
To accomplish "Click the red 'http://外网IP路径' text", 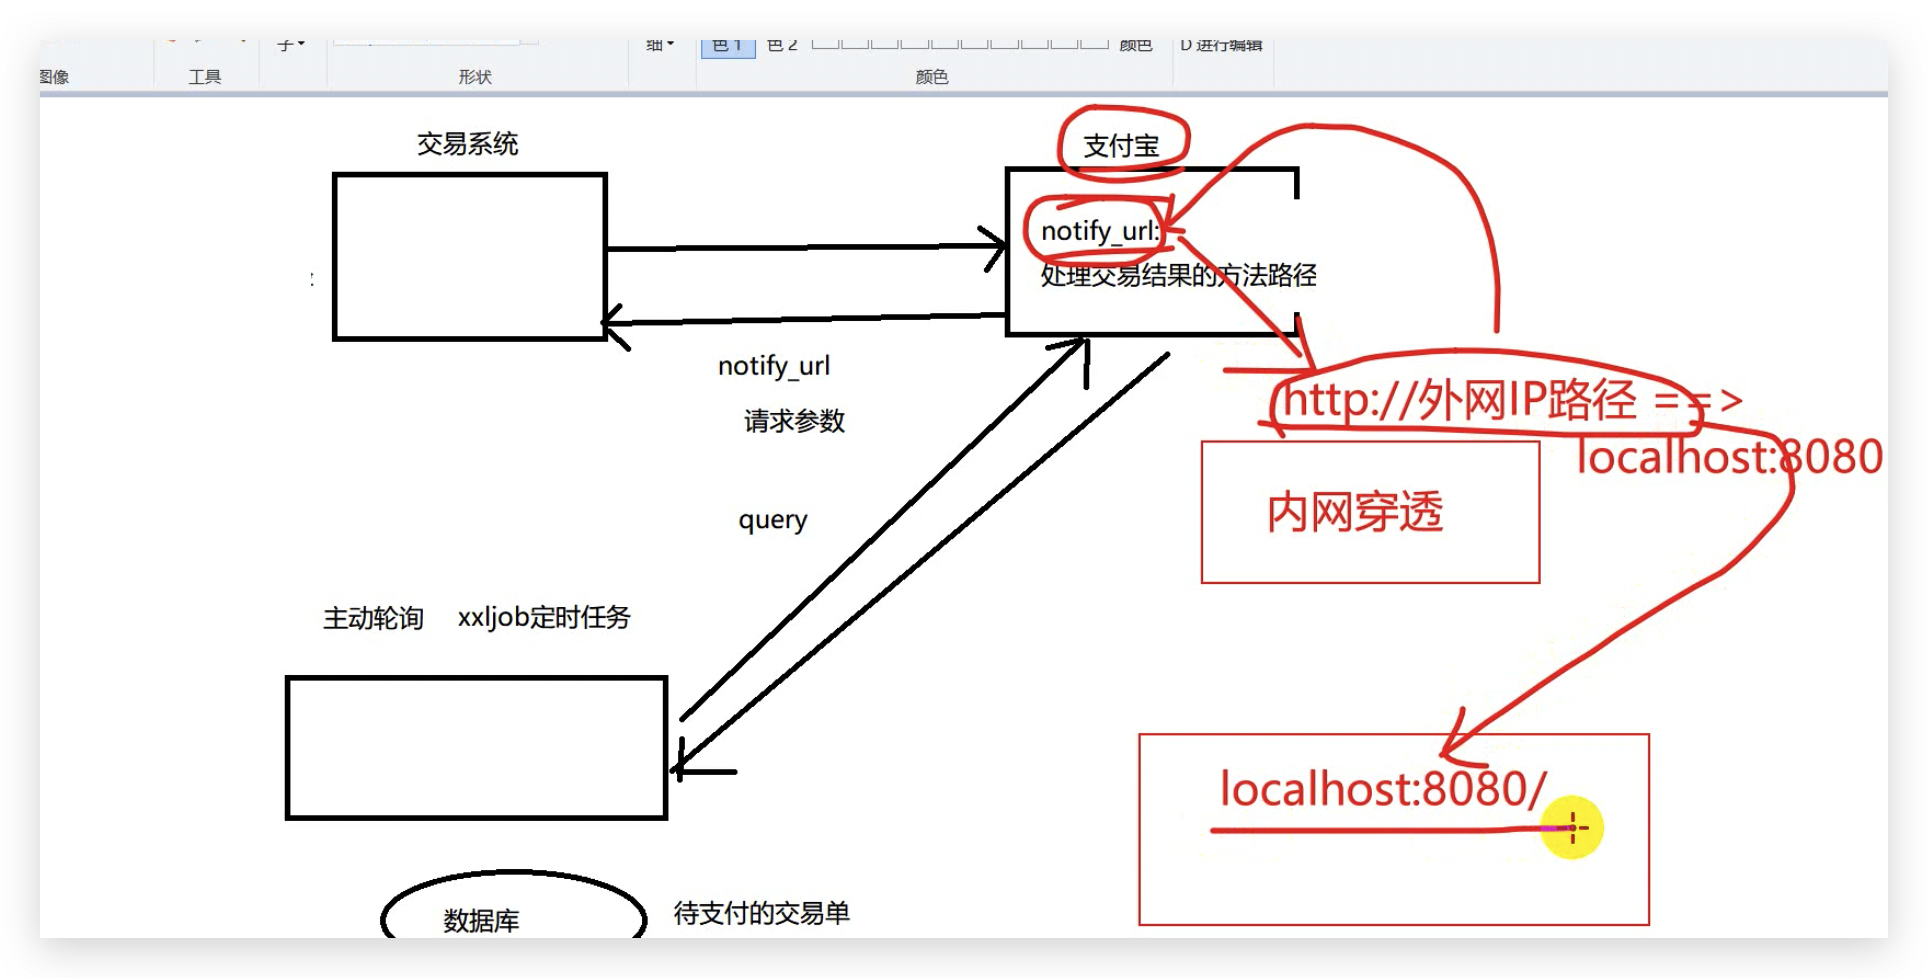I will click(x=1460, y=399).
